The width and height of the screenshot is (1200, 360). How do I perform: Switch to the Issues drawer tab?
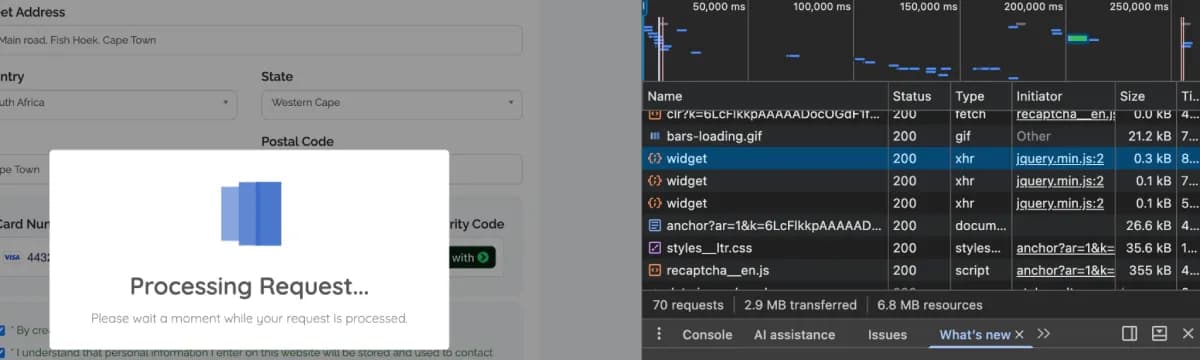pos(887,335)
